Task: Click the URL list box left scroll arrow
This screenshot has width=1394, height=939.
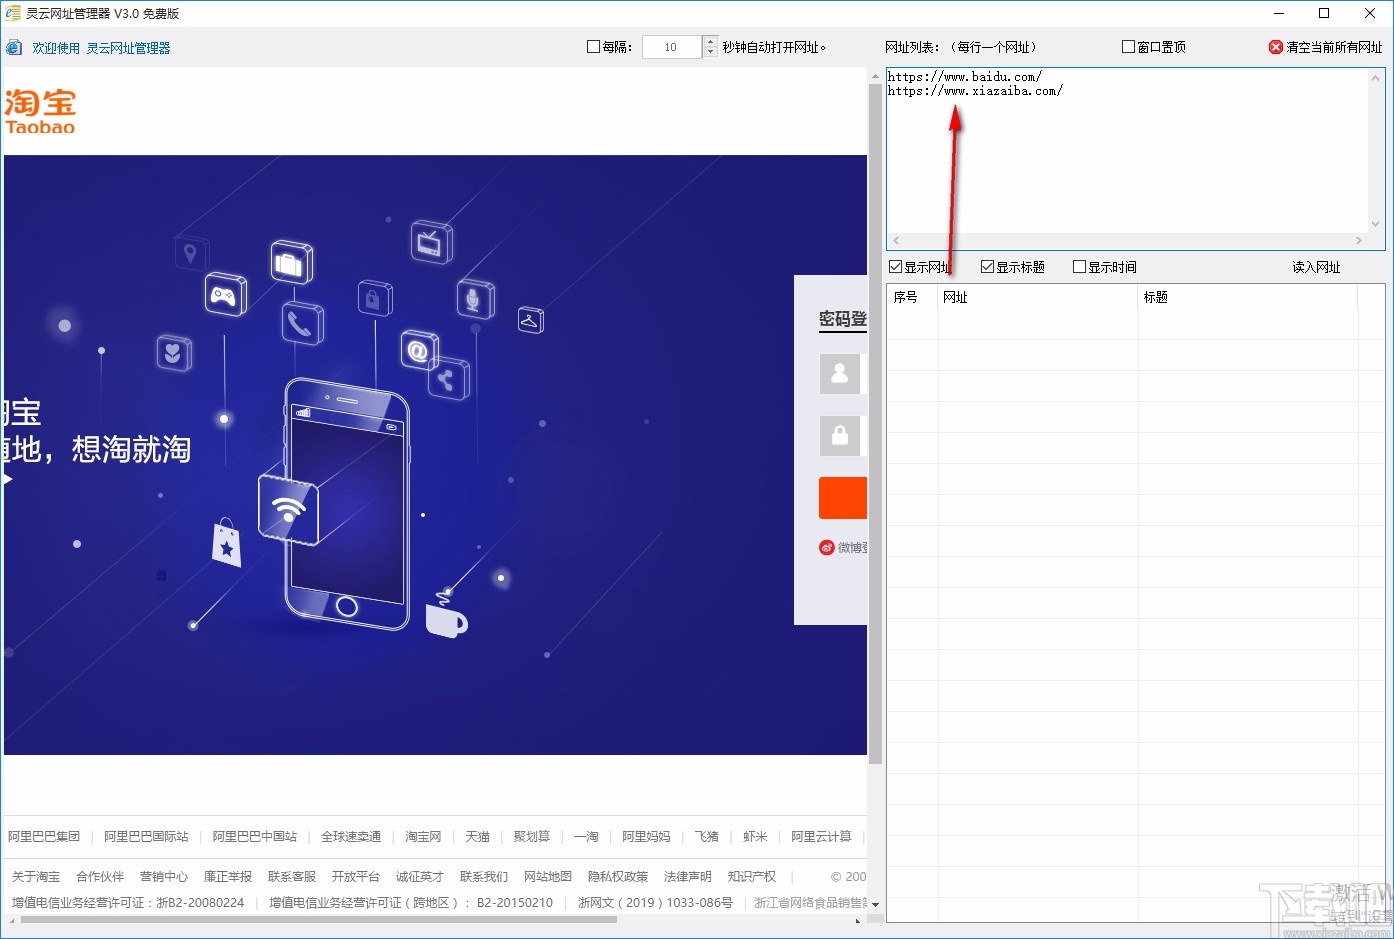Action: click(896, 240)
